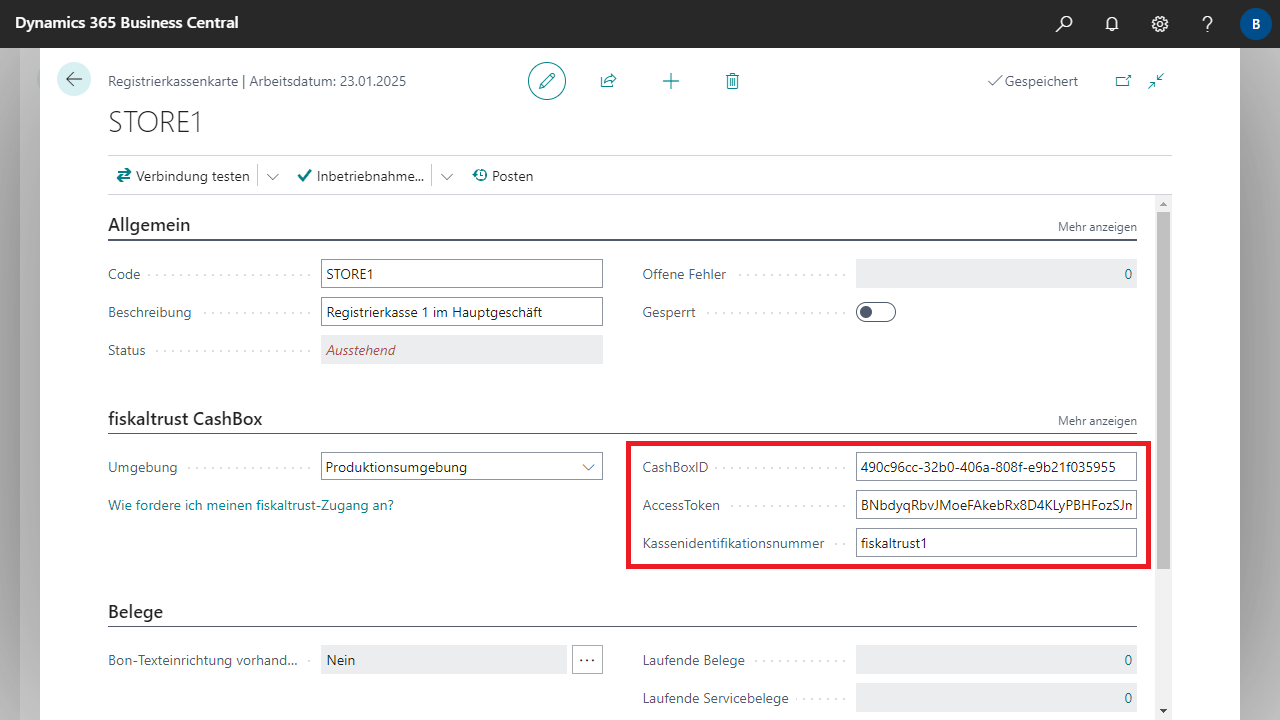Click ellipsis button beside Bon-Texteinrichtung
This screenshot has height=720, width=1280.
coord(587,659)
